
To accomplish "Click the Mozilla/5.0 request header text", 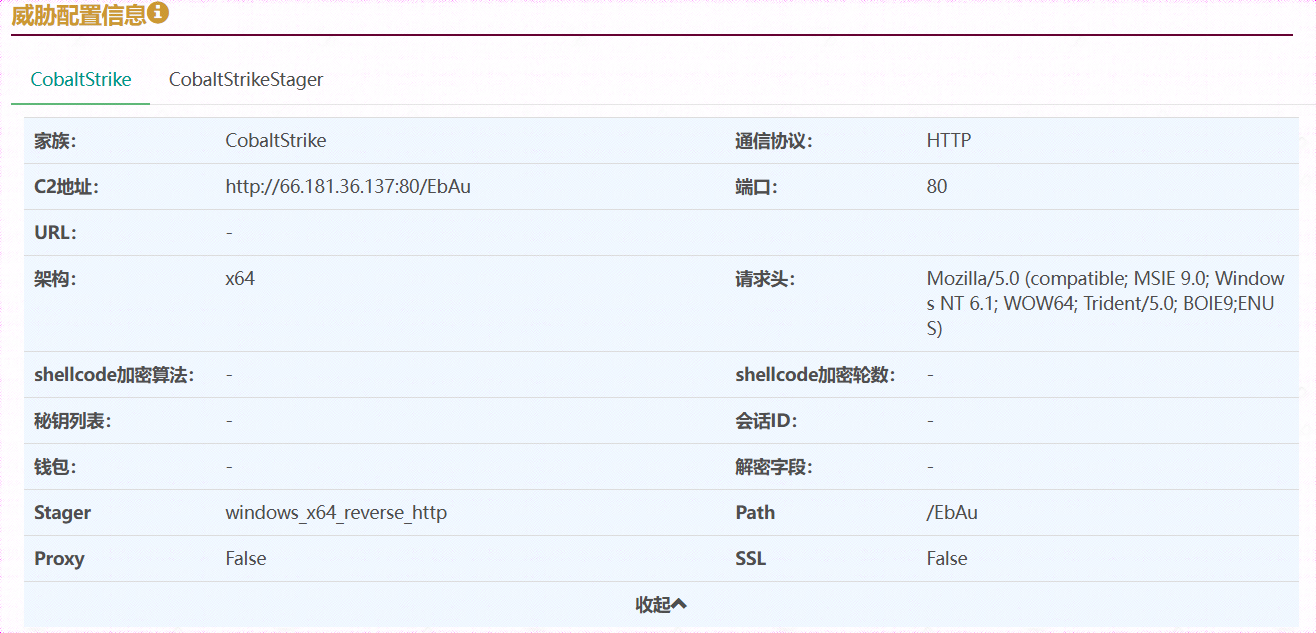I will [1105, 303].
